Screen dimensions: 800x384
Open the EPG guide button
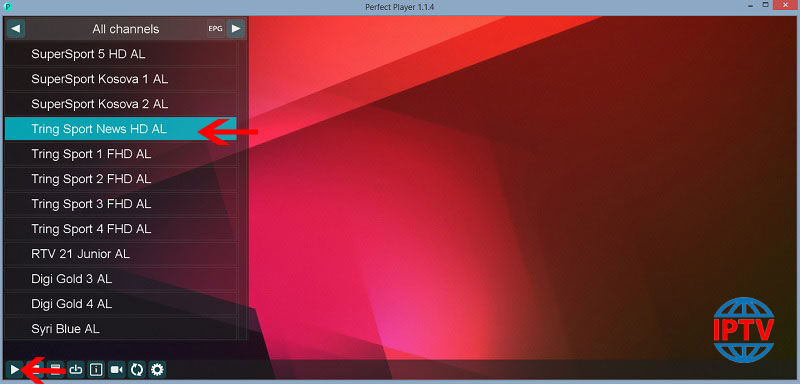pos(215,29)
